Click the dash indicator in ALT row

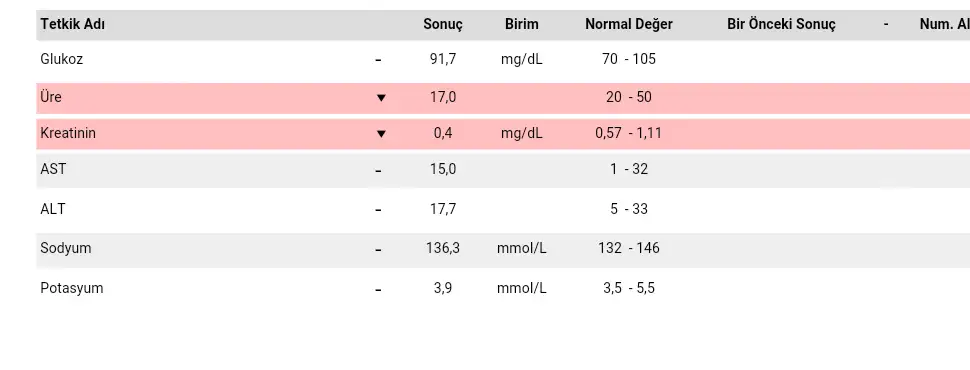(379, 211)
